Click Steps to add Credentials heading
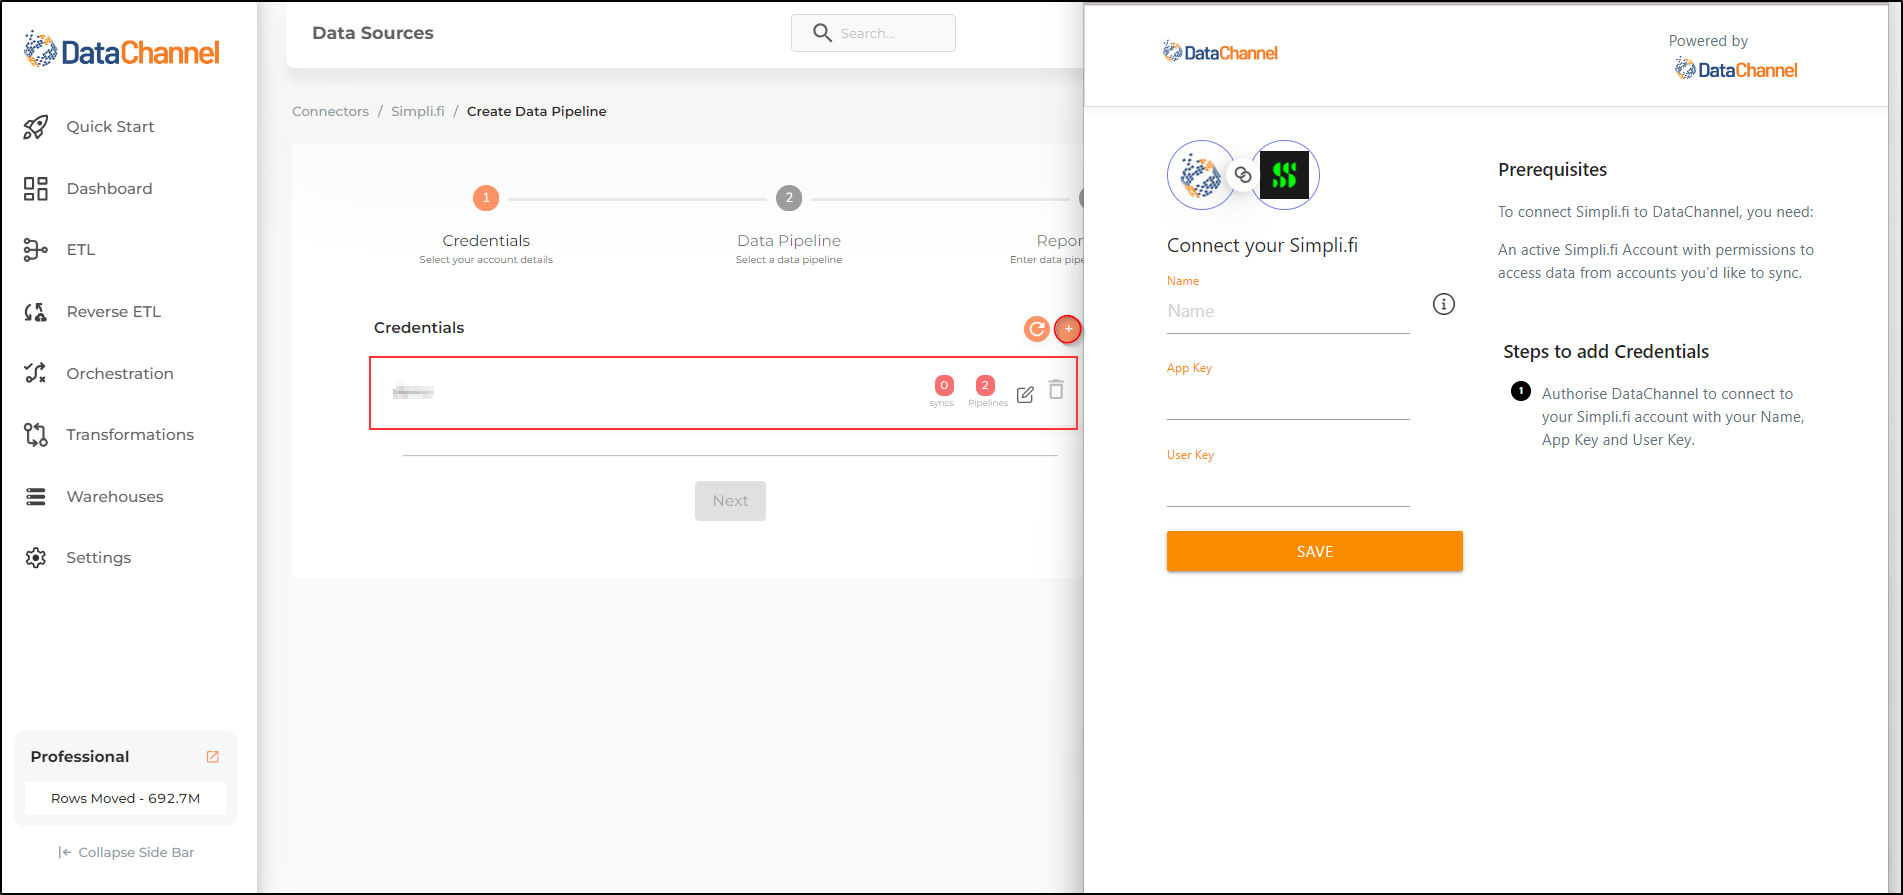Image resolution: width=1903 pixels, height=895 pixels. click(x=1606, y=352)
